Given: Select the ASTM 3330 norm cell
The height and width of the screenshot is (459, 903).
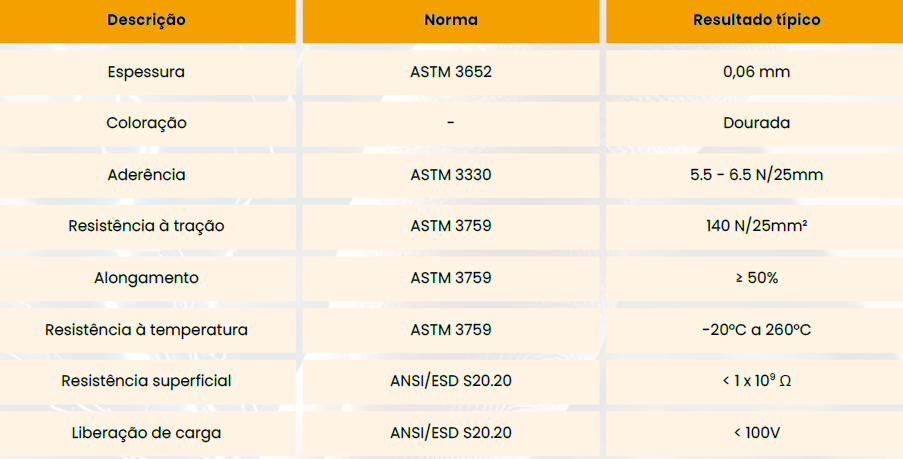Looking at the screenshot, I should click(451, 175).
